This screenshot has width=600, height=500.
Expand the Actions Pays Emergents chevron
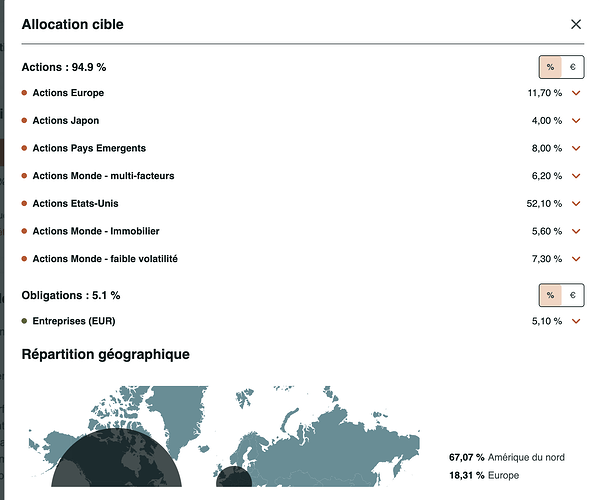(x=576, y=148)
